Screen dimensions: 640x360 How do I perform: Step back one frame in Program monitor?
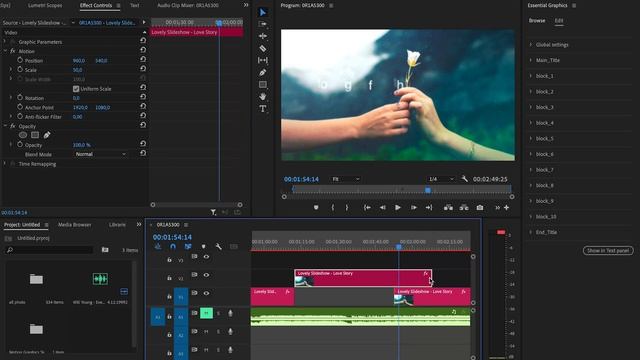(382, 207)
